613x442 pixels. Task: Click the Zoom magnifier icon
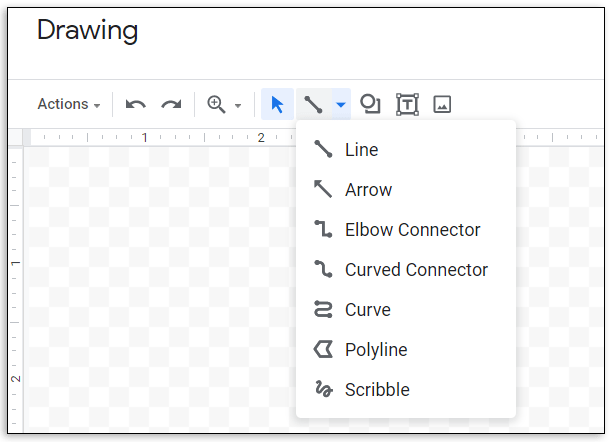(215, 104)
